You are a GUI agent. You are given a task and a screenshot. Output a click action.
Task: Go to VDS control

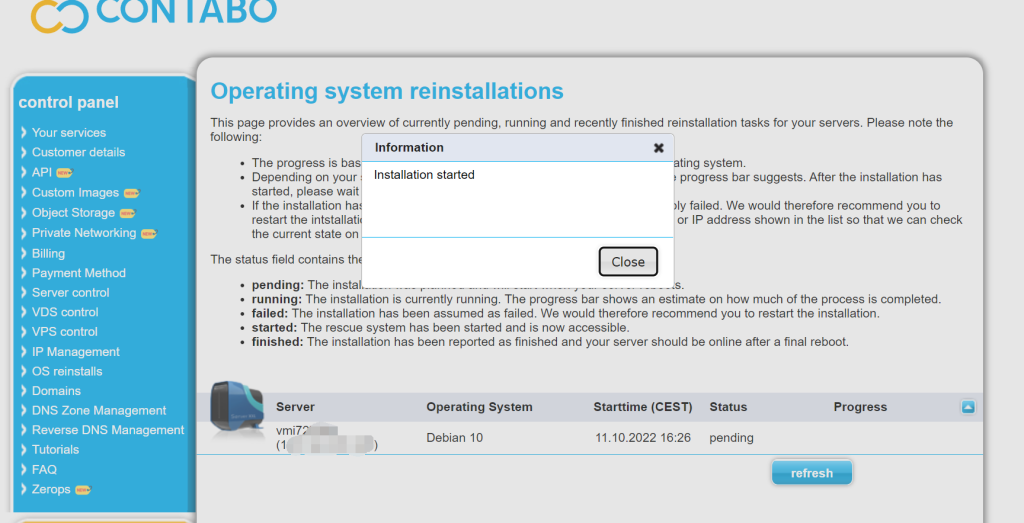pos(65,312)
